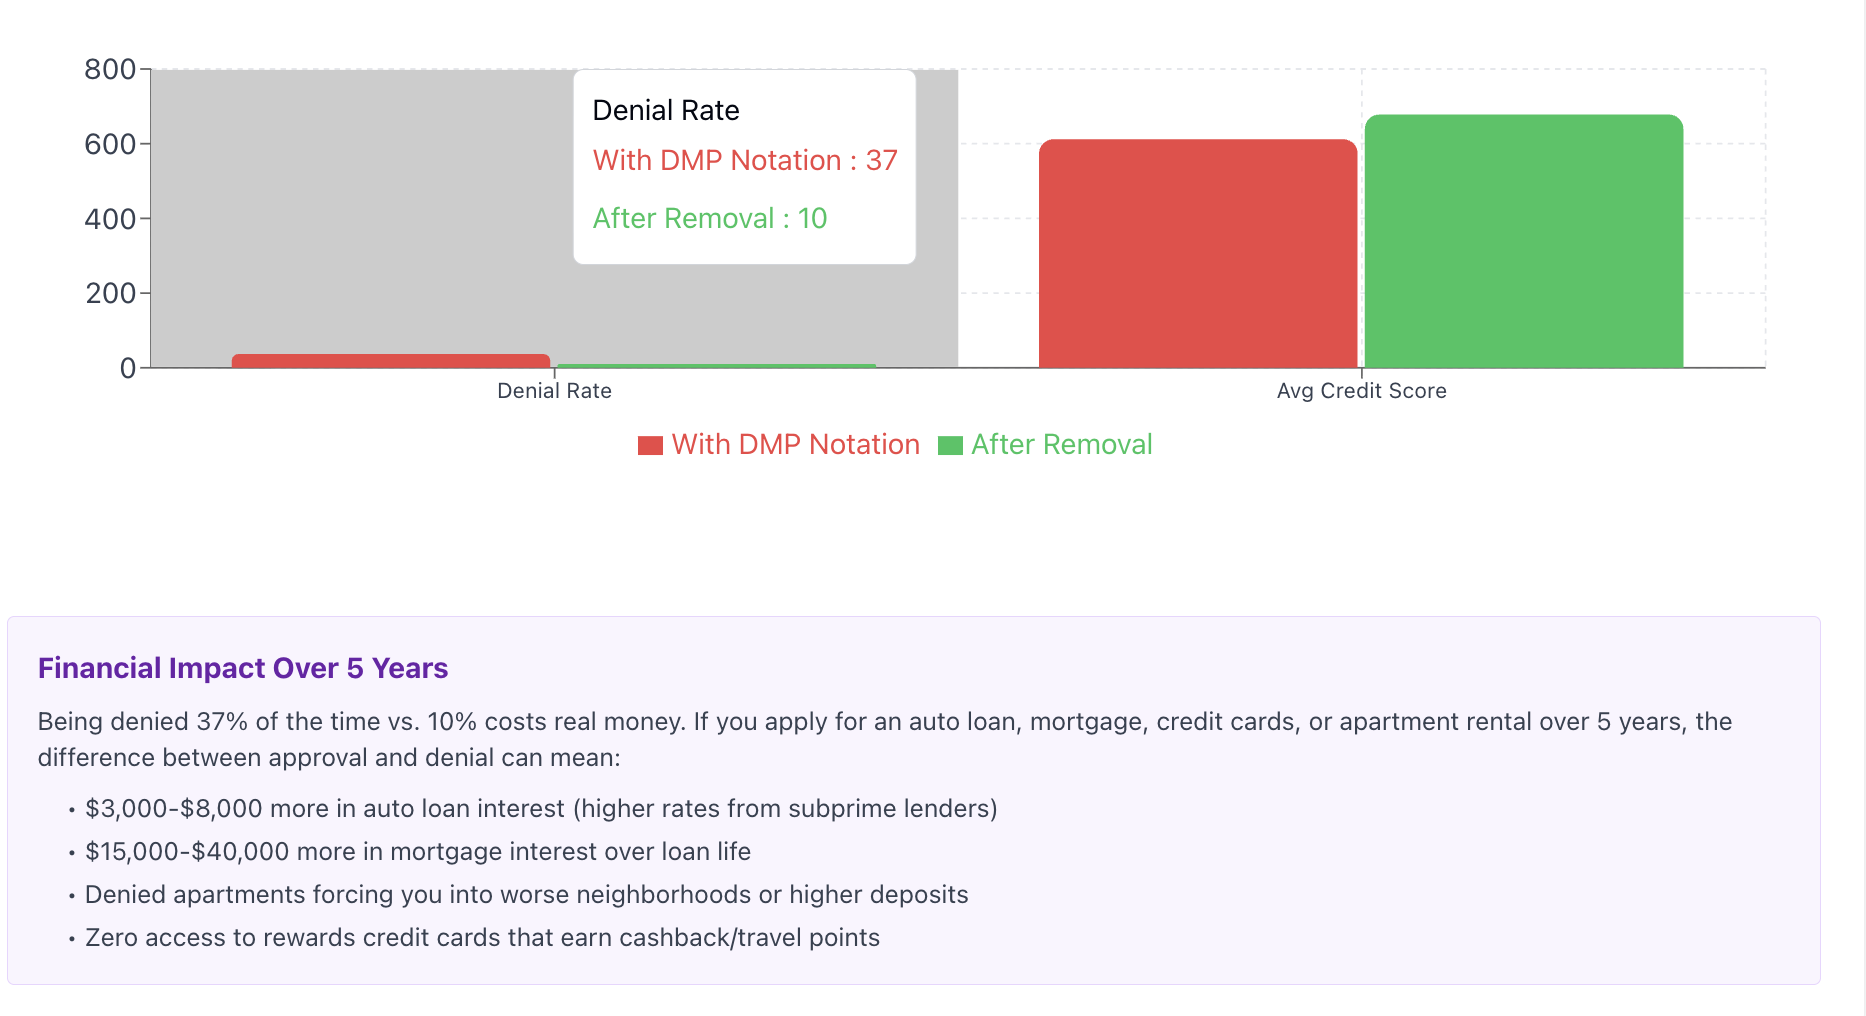The width and height of the screenshot is (1866, 1016).
Task: Click the Avg Credit Score x-axis label
Action: click(1361, 391)
